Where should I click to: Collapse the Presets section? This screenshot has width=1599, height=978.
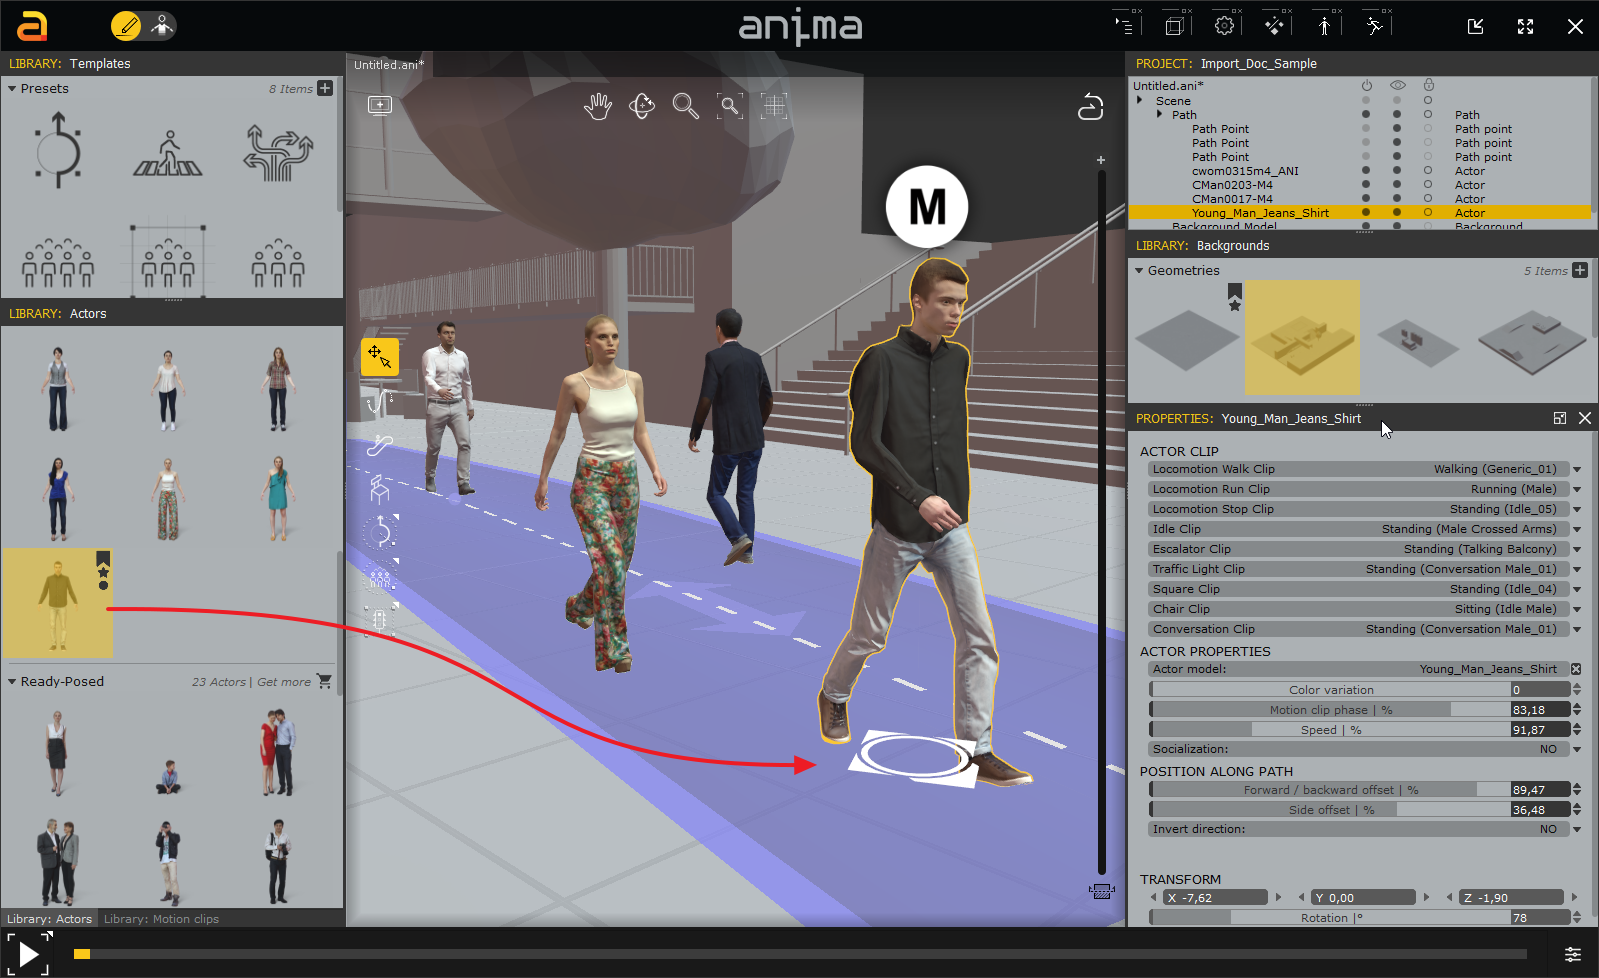click(12, 89)
